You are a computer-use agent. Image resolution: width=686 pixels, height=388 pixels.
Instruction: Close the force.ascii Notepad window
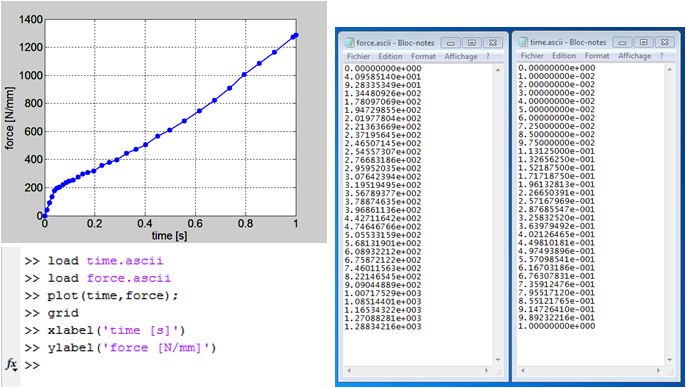pos(493,42)
